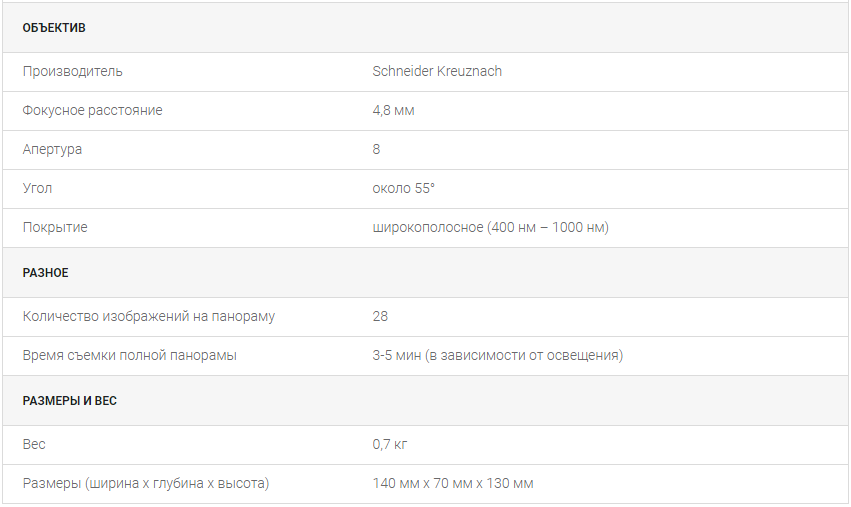Select the Вес row label
The image size is (851, 507).
34,445
